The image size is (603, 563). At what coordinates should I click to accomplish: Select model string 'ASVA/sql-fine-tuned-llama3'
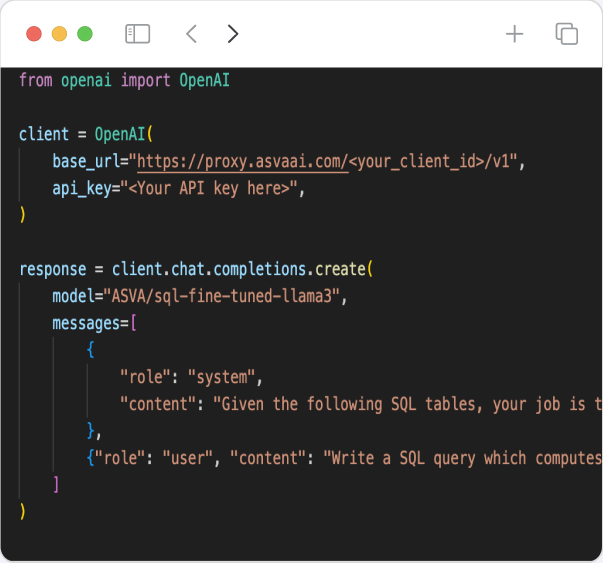tap(221, 296)
